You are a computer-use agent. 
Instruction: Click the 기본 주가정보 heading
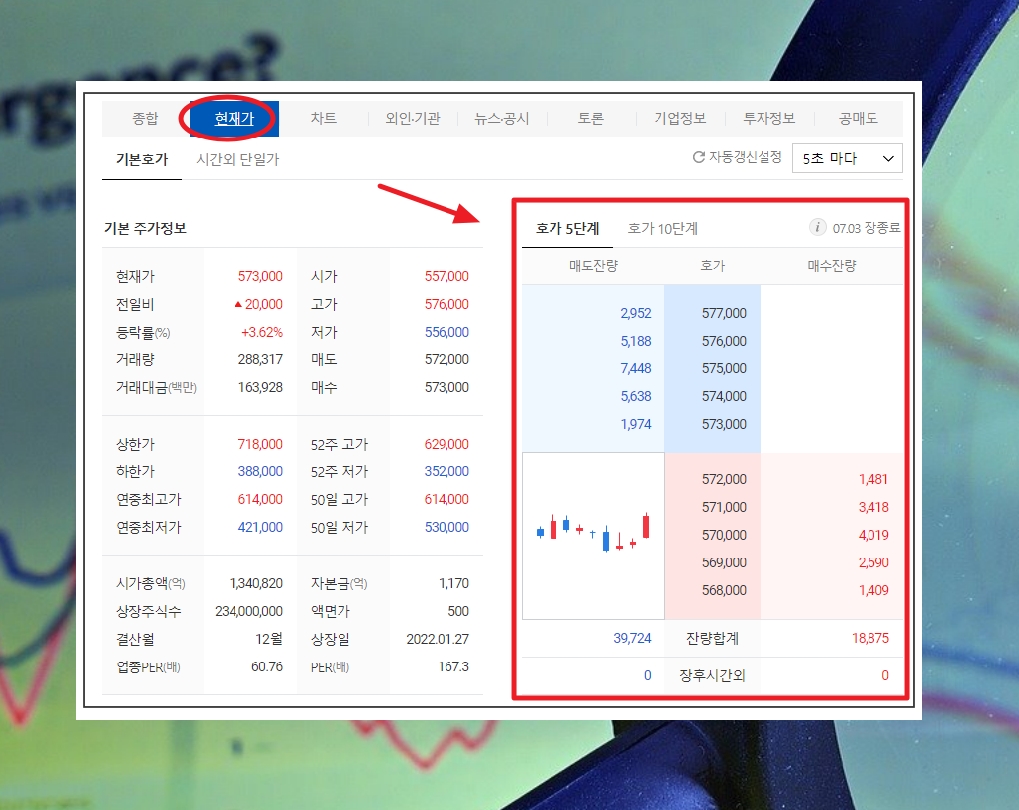click(145, 228)
